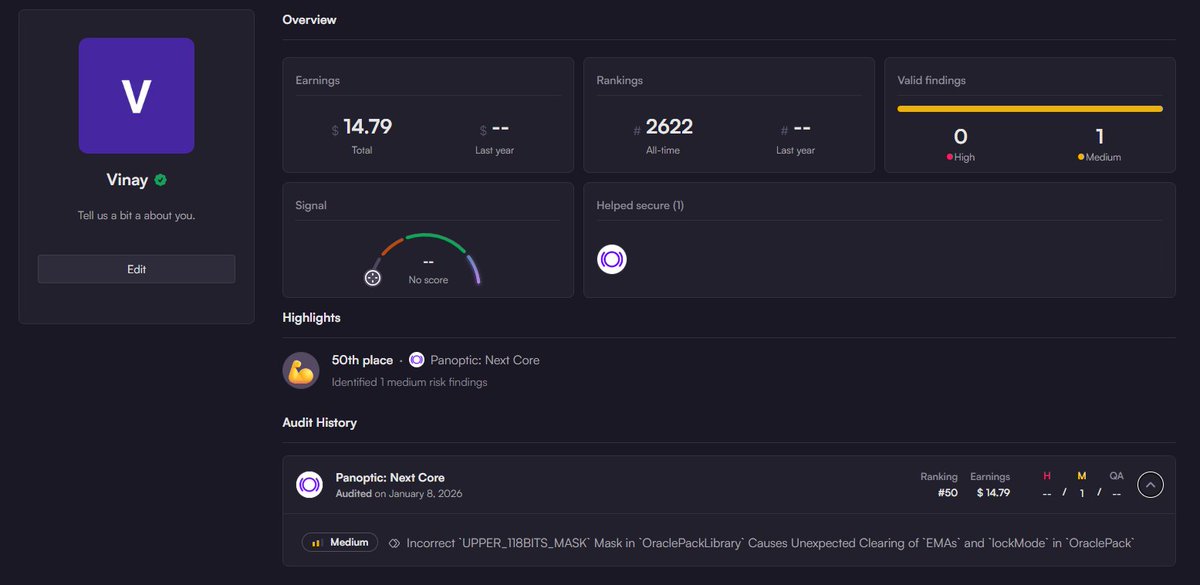Click the green verified badge beside Vinay

point(160,181)
